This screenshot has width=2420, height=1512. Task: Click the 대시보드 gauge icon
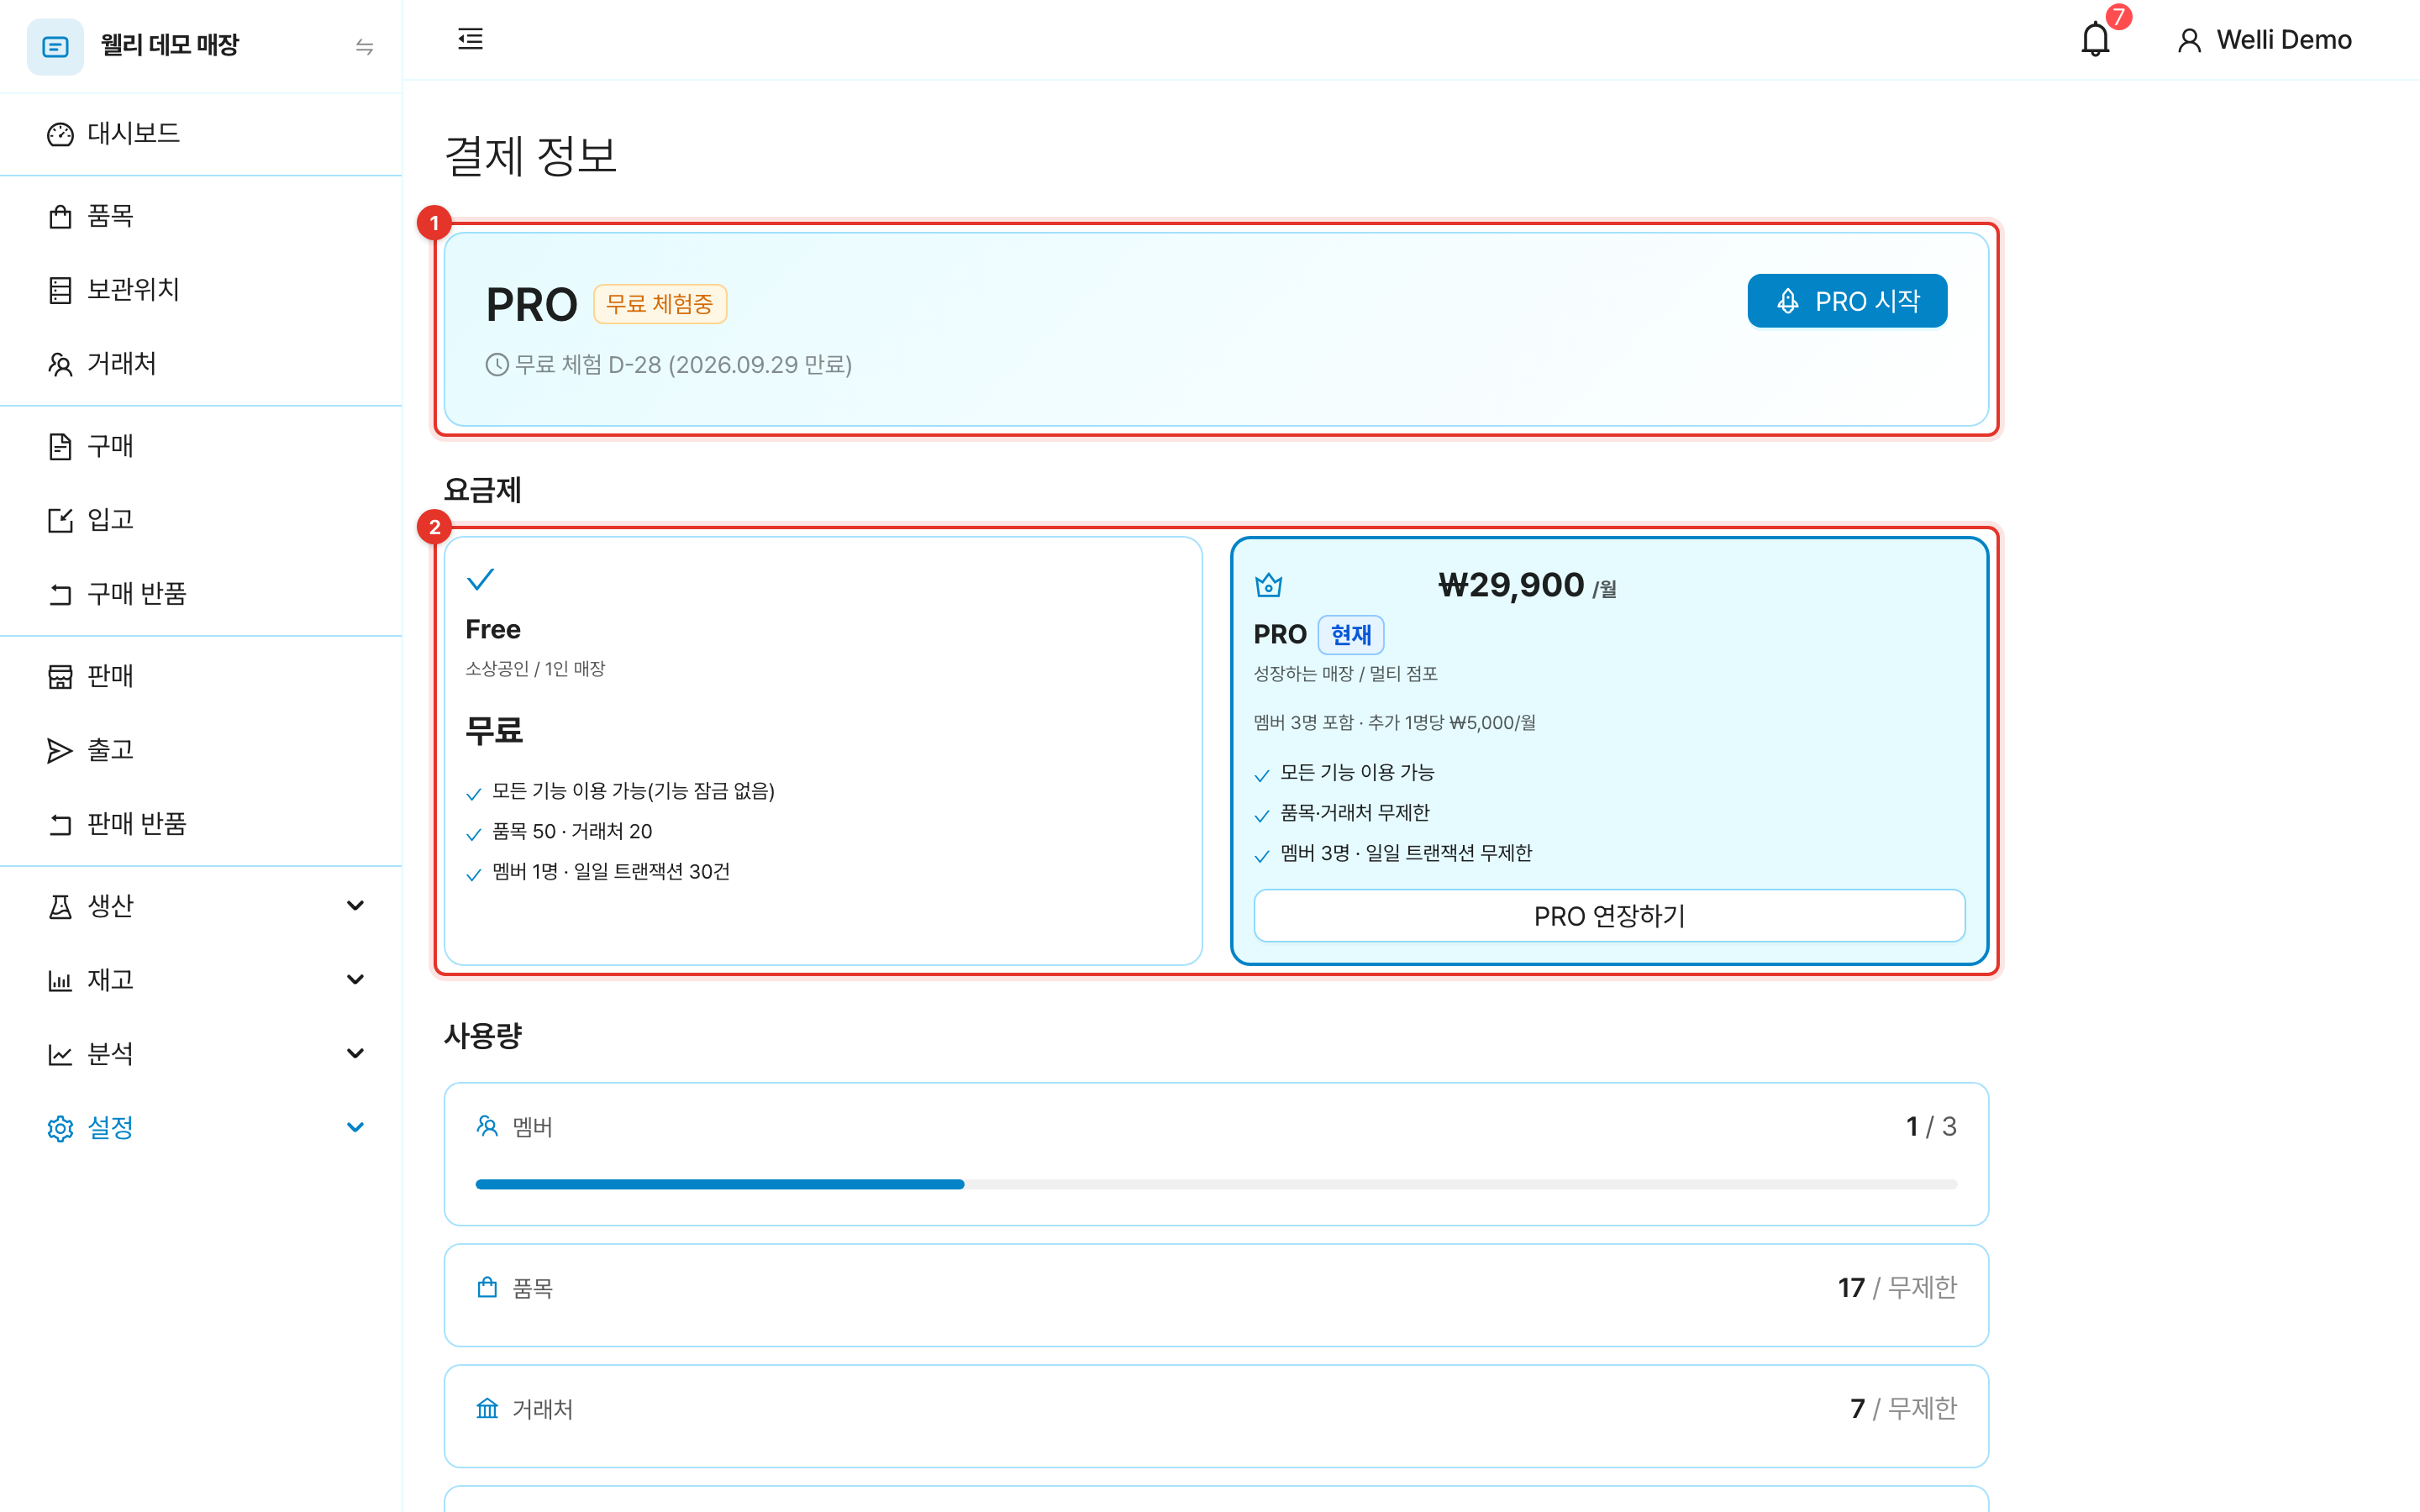pyautogui.click(x=60, y=134)
